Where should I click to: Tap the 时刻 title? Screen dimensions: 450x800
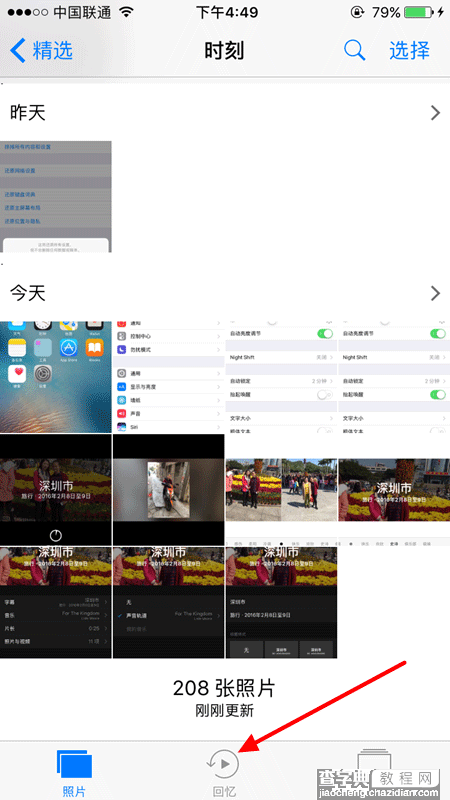(224, 51)
